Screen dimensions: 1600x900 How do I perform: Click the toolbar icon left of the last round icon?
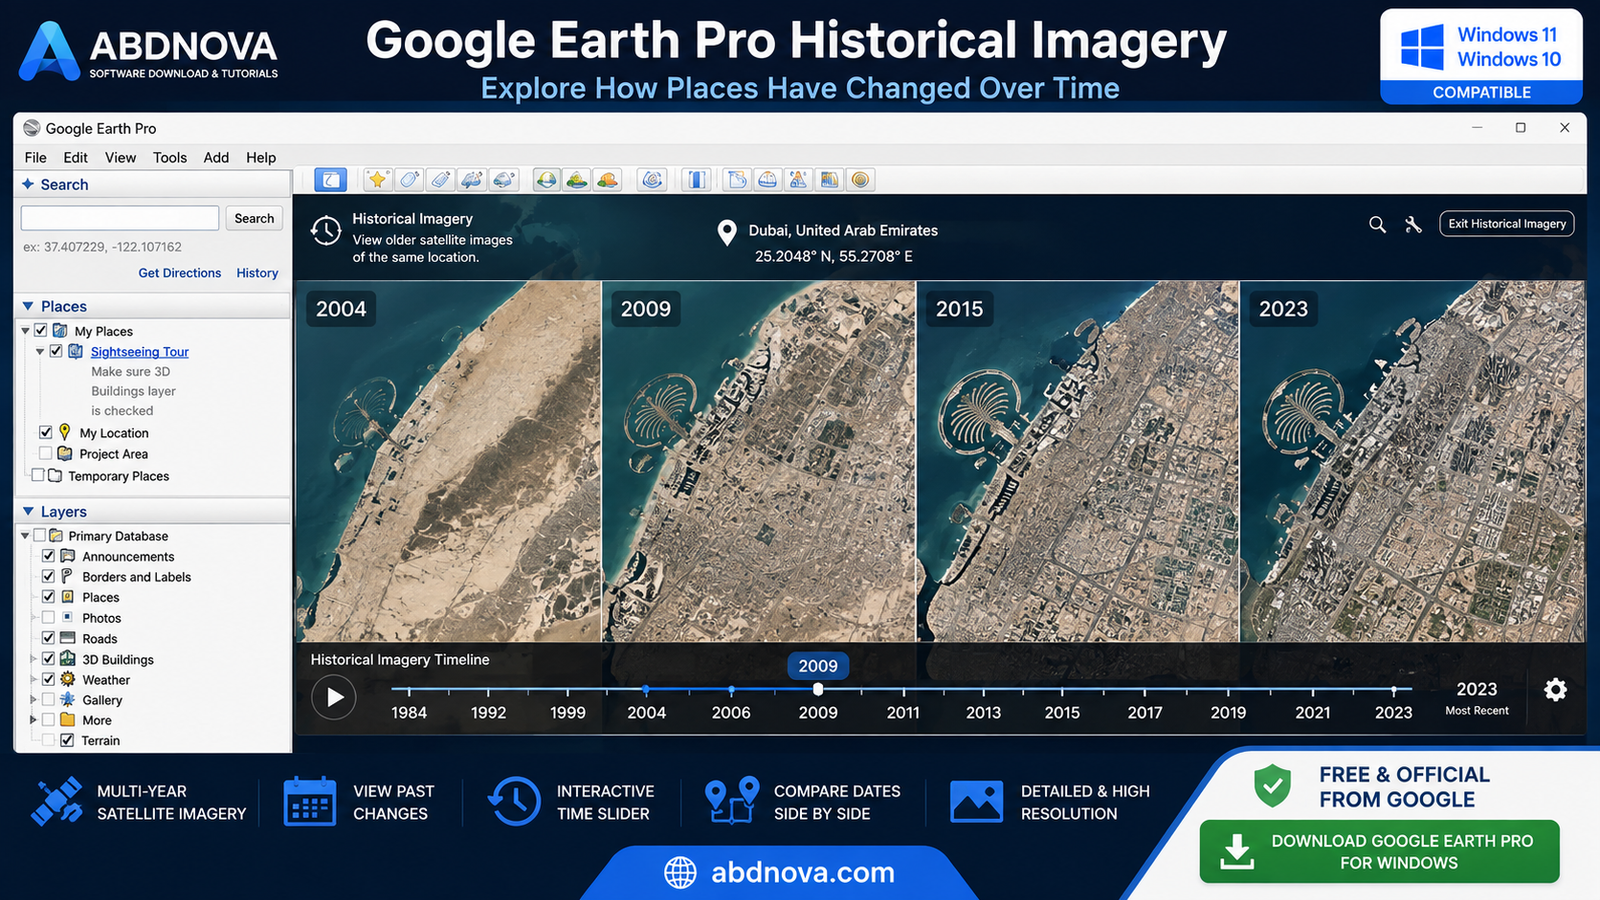click(829, 180)
